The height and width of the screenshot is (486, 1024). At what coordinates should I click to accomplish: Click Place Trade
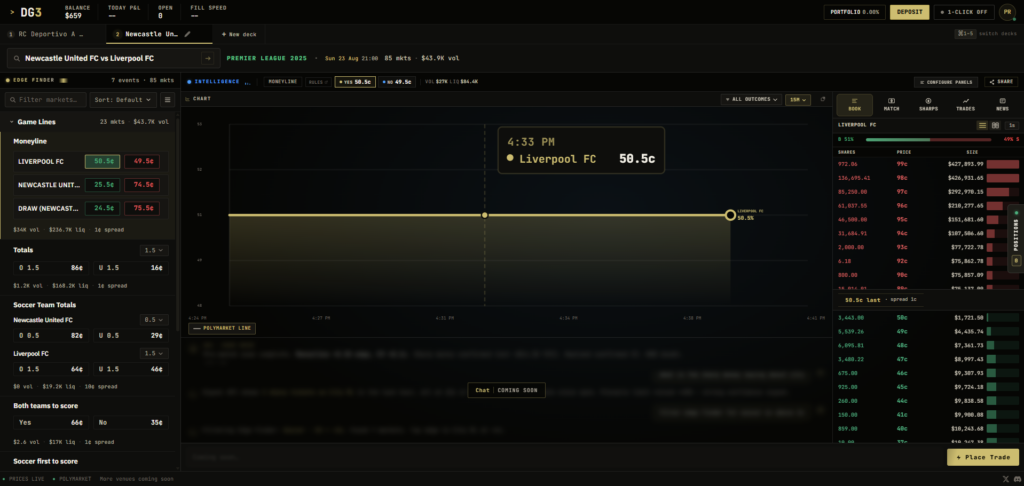point(983,457)
